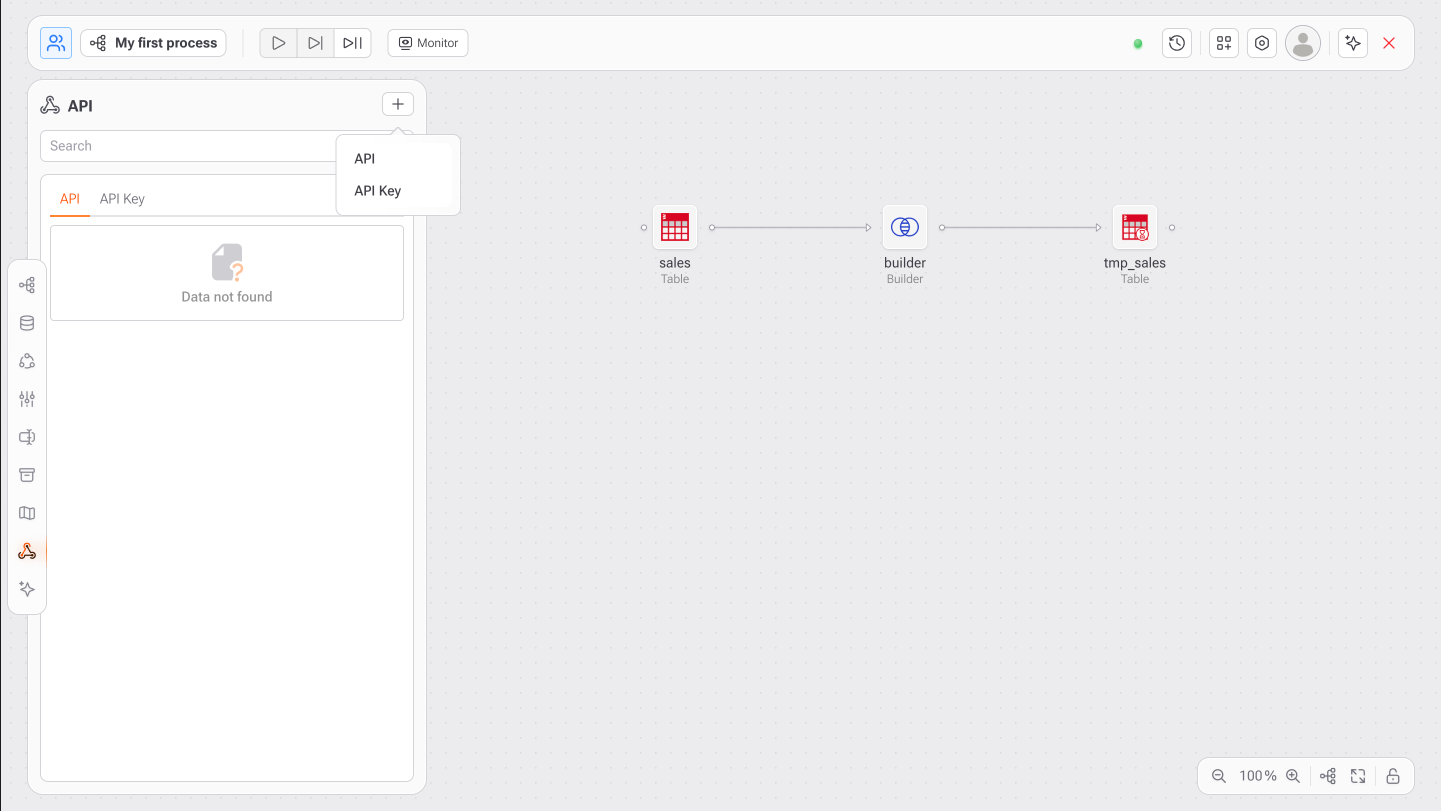Open the user avatar menu
This screenshot has height=811, width=1441.
tap(1303, 43)
